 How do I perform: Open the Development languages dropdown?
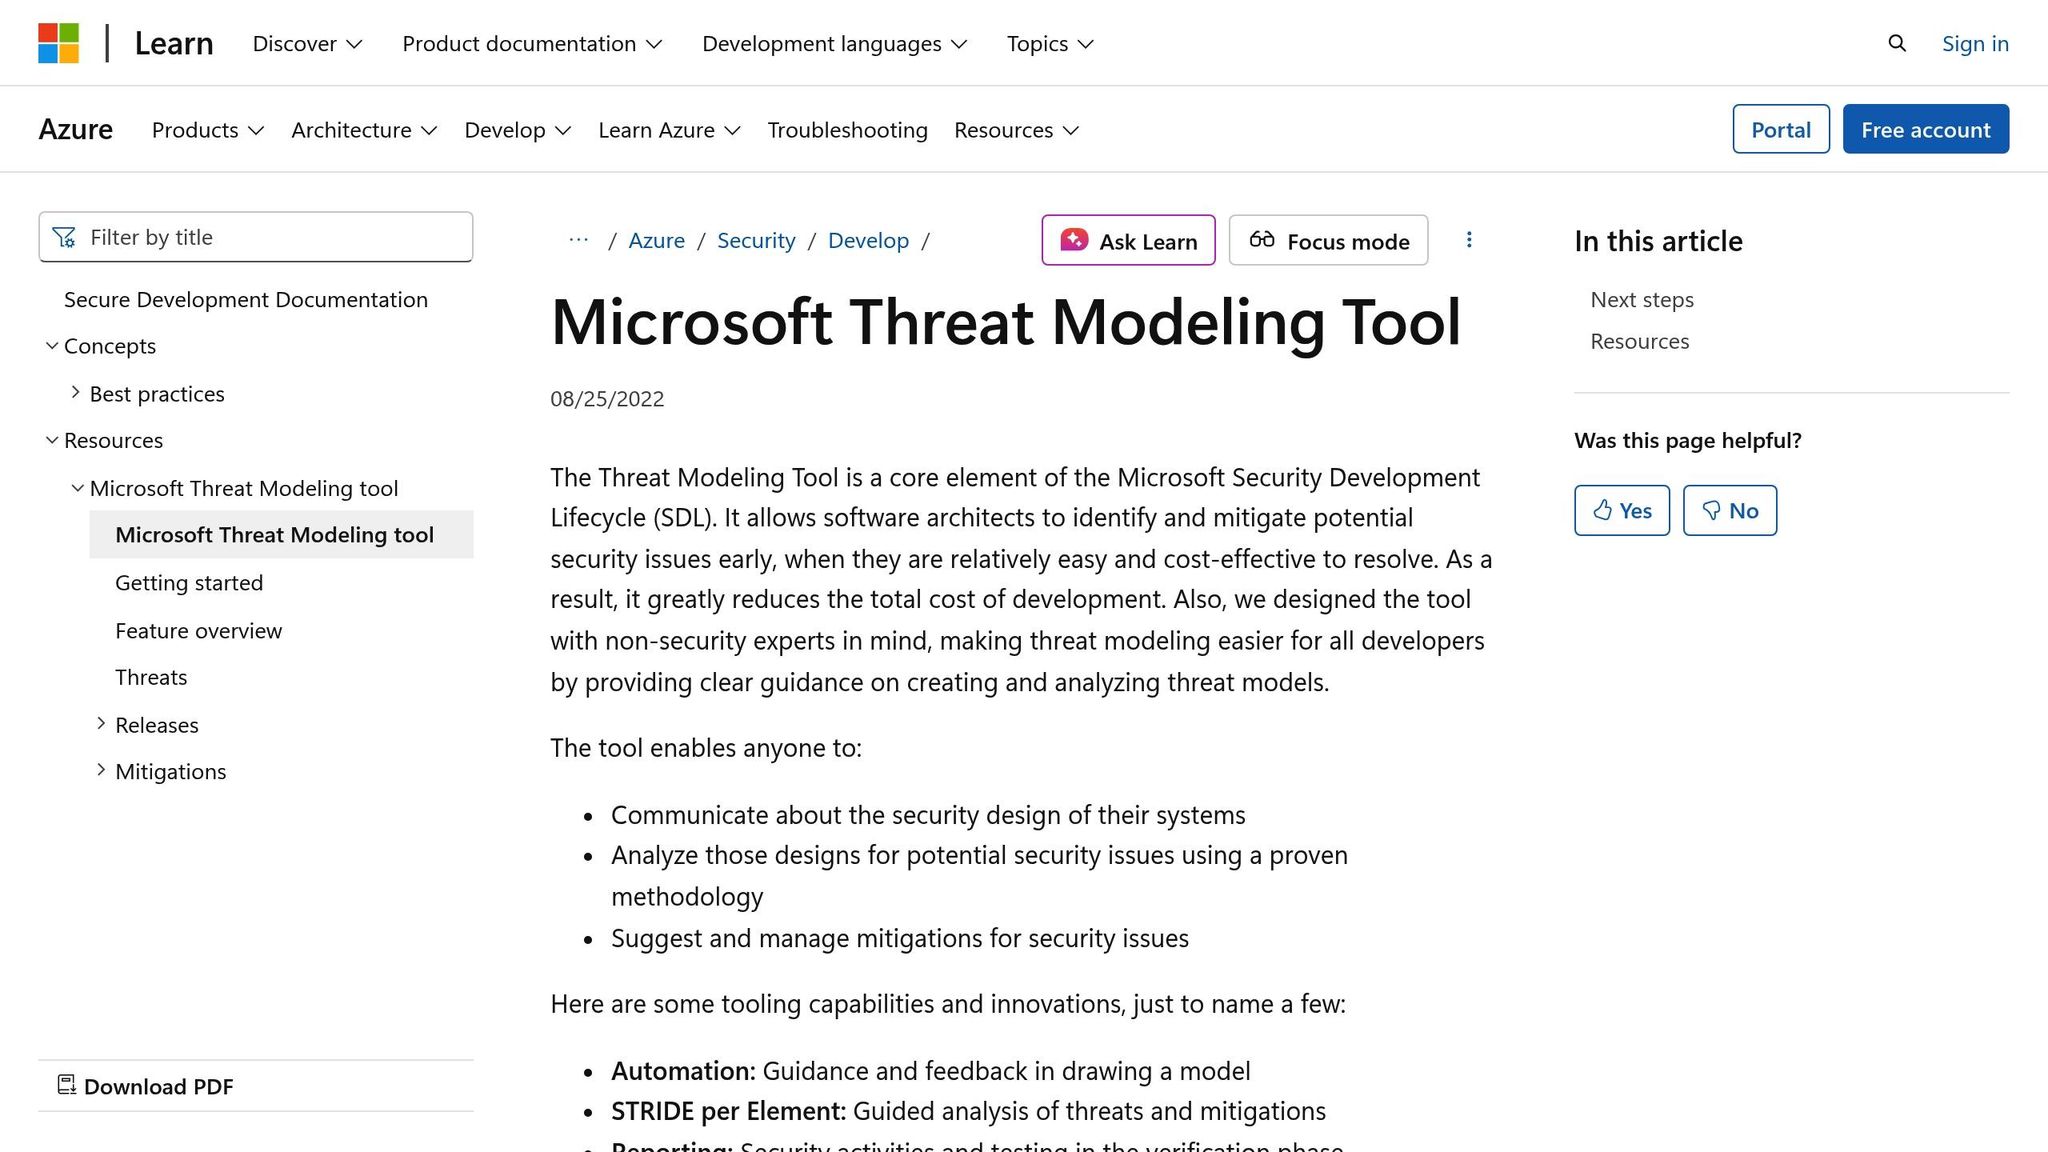point(834,43)
